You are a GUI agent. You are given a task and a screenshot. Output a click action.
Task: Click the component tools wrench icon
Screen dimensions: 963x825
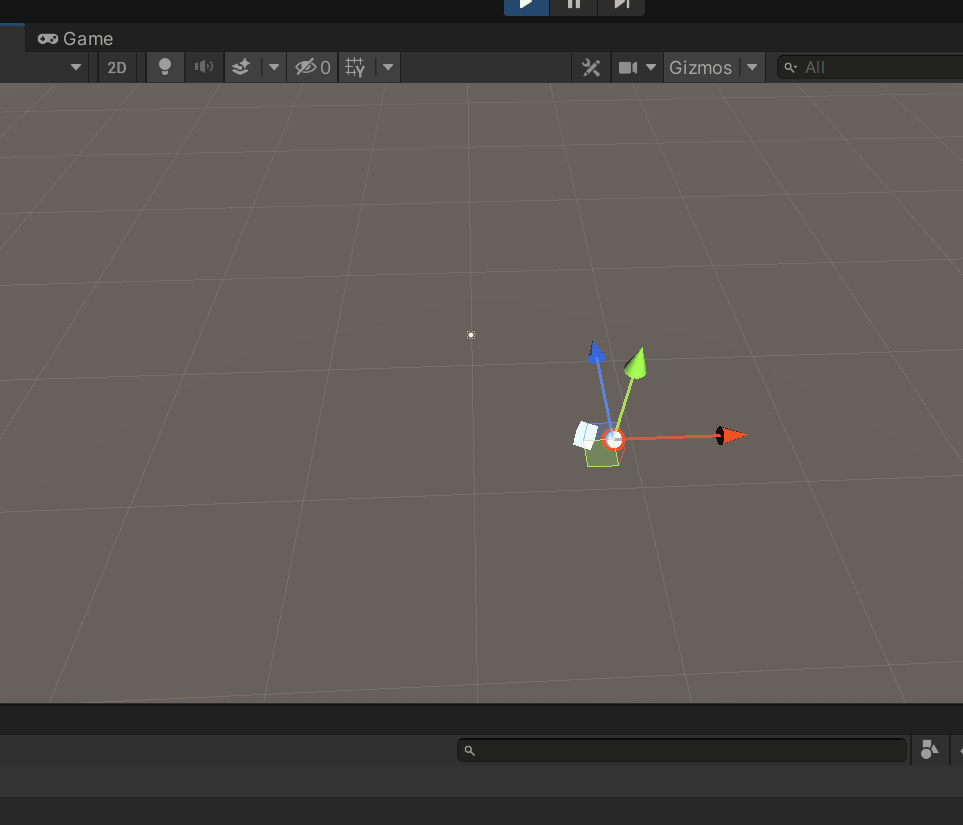coord(590,67)
